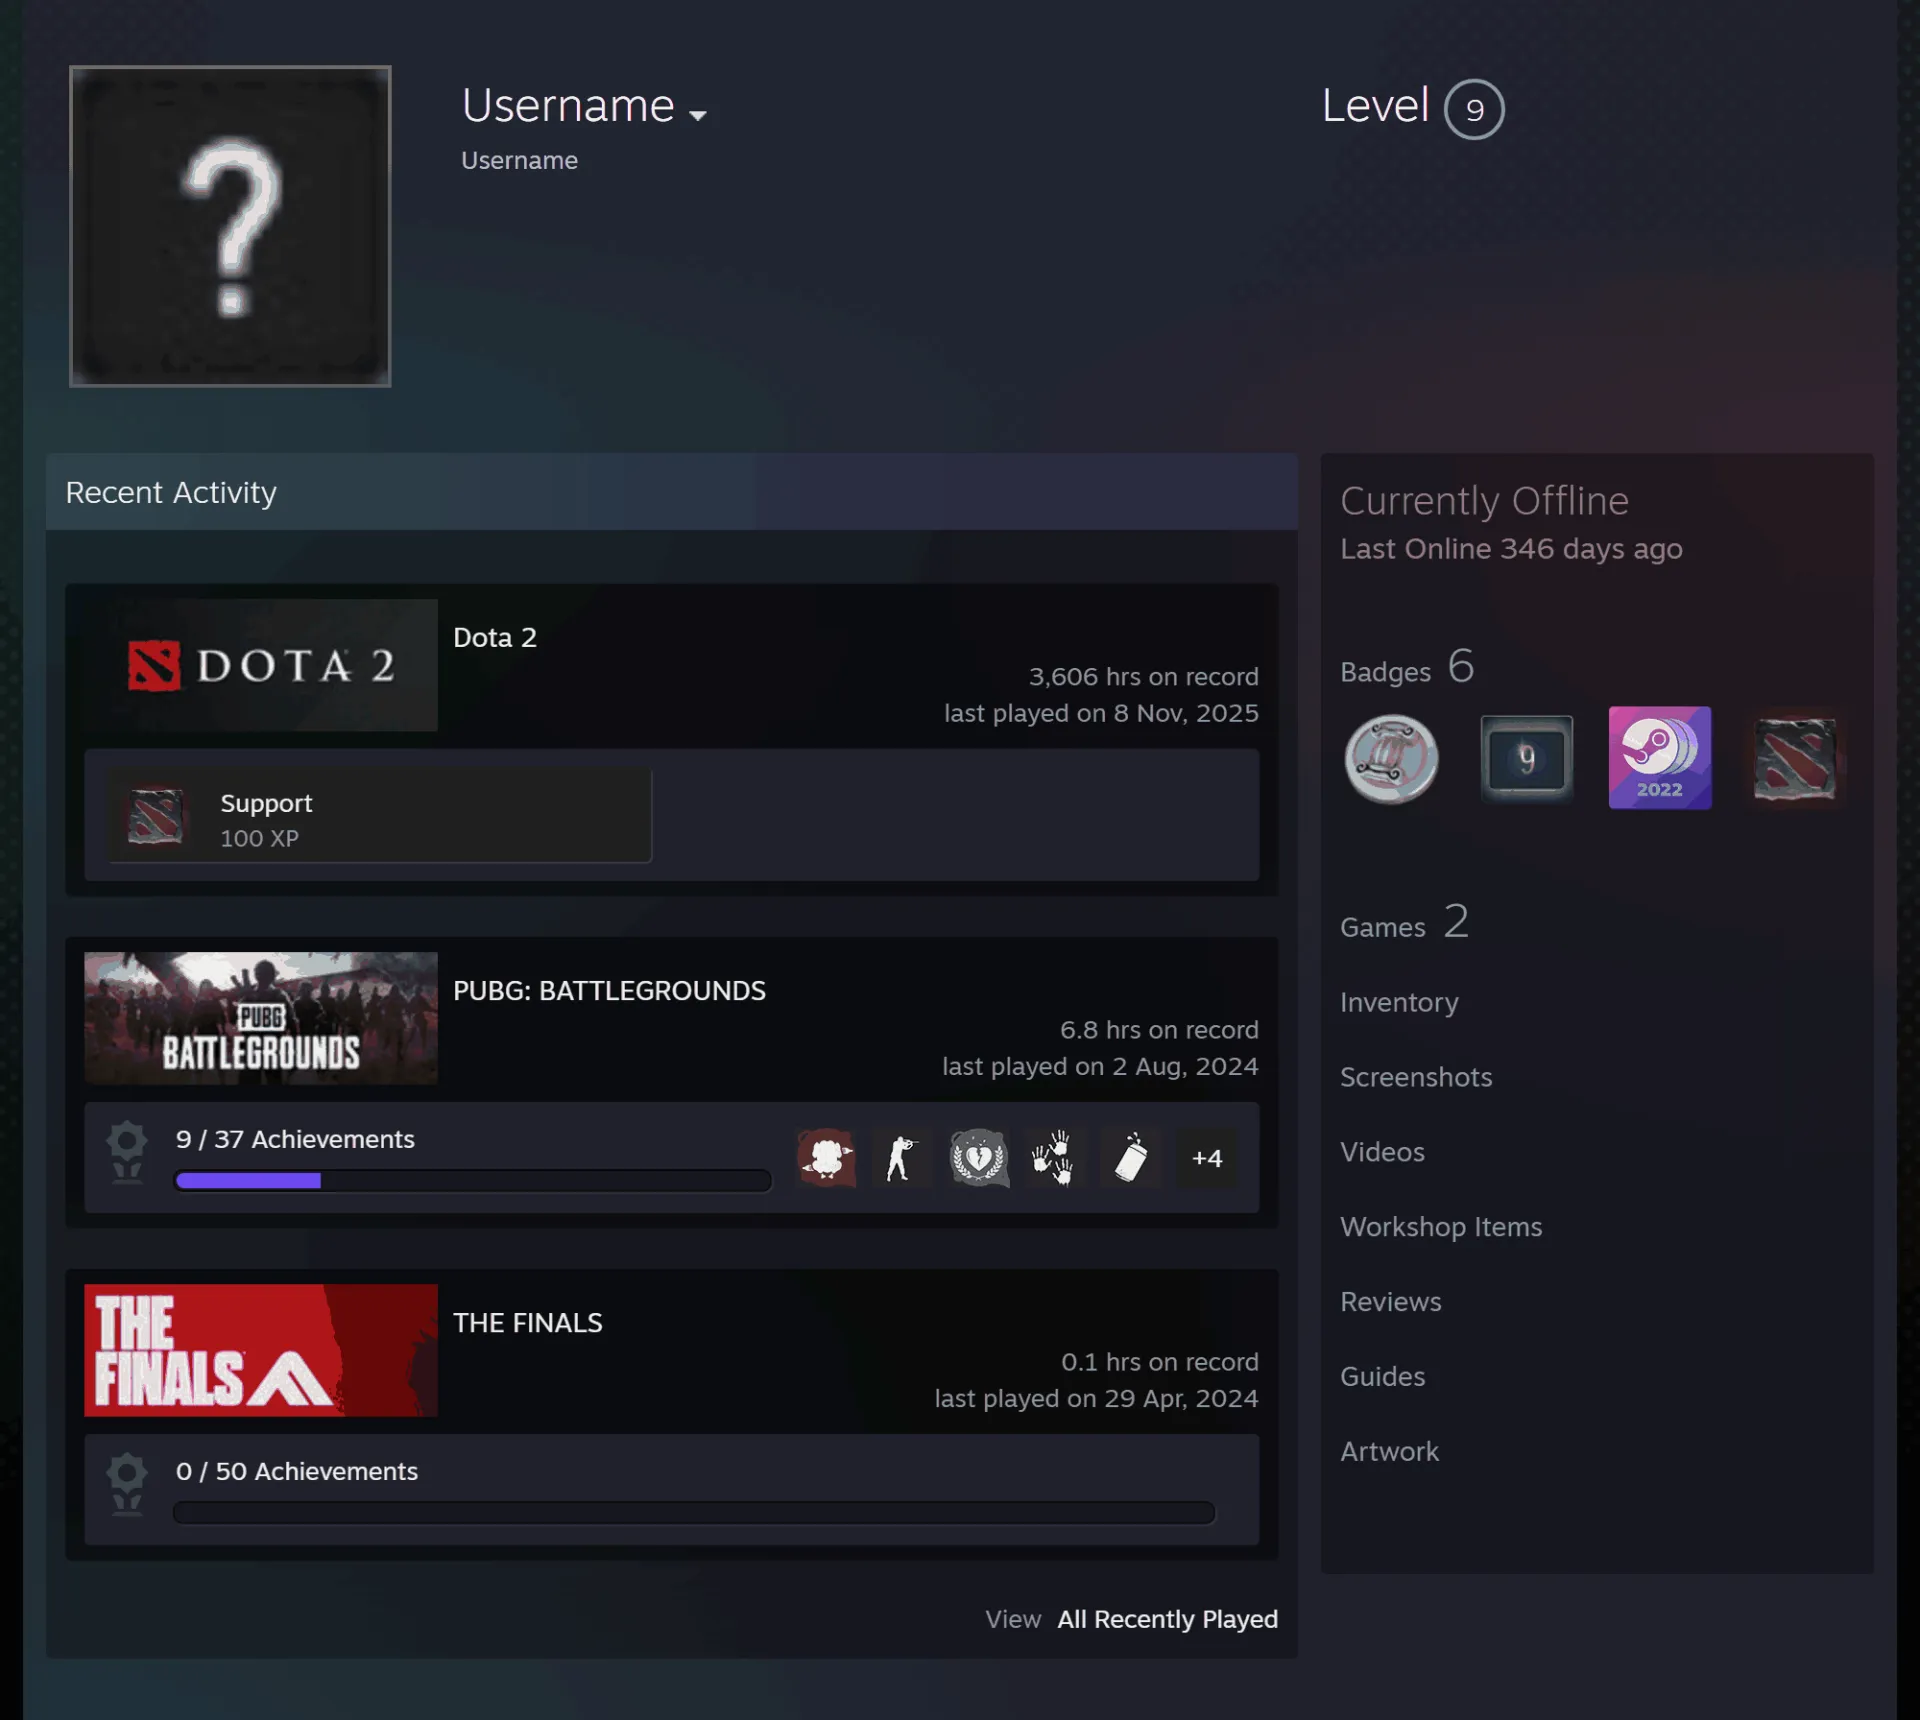
Task: Click the question mark profile avatar
Action: [x=230, y=226]
